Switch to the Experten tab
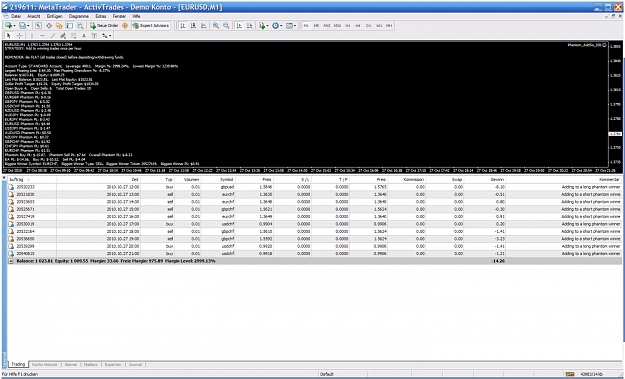Screen dimensions: 625x379 [113, 365]
